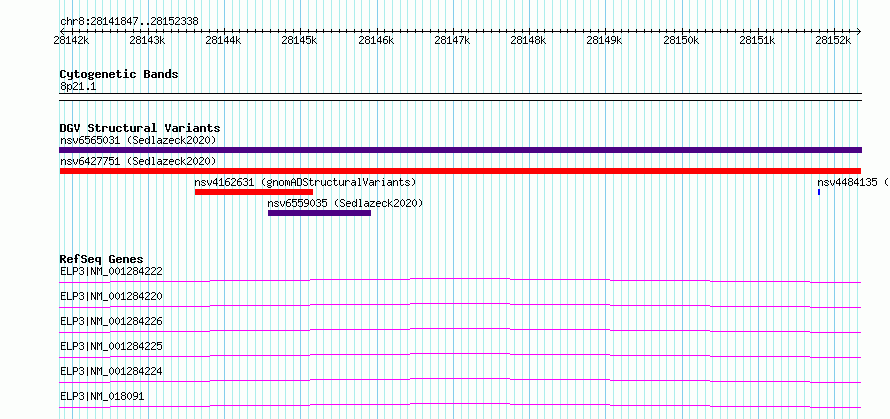Open the nsv4484135 label at right edge
This screenshot has height=419, width=890.
(853, 182)
